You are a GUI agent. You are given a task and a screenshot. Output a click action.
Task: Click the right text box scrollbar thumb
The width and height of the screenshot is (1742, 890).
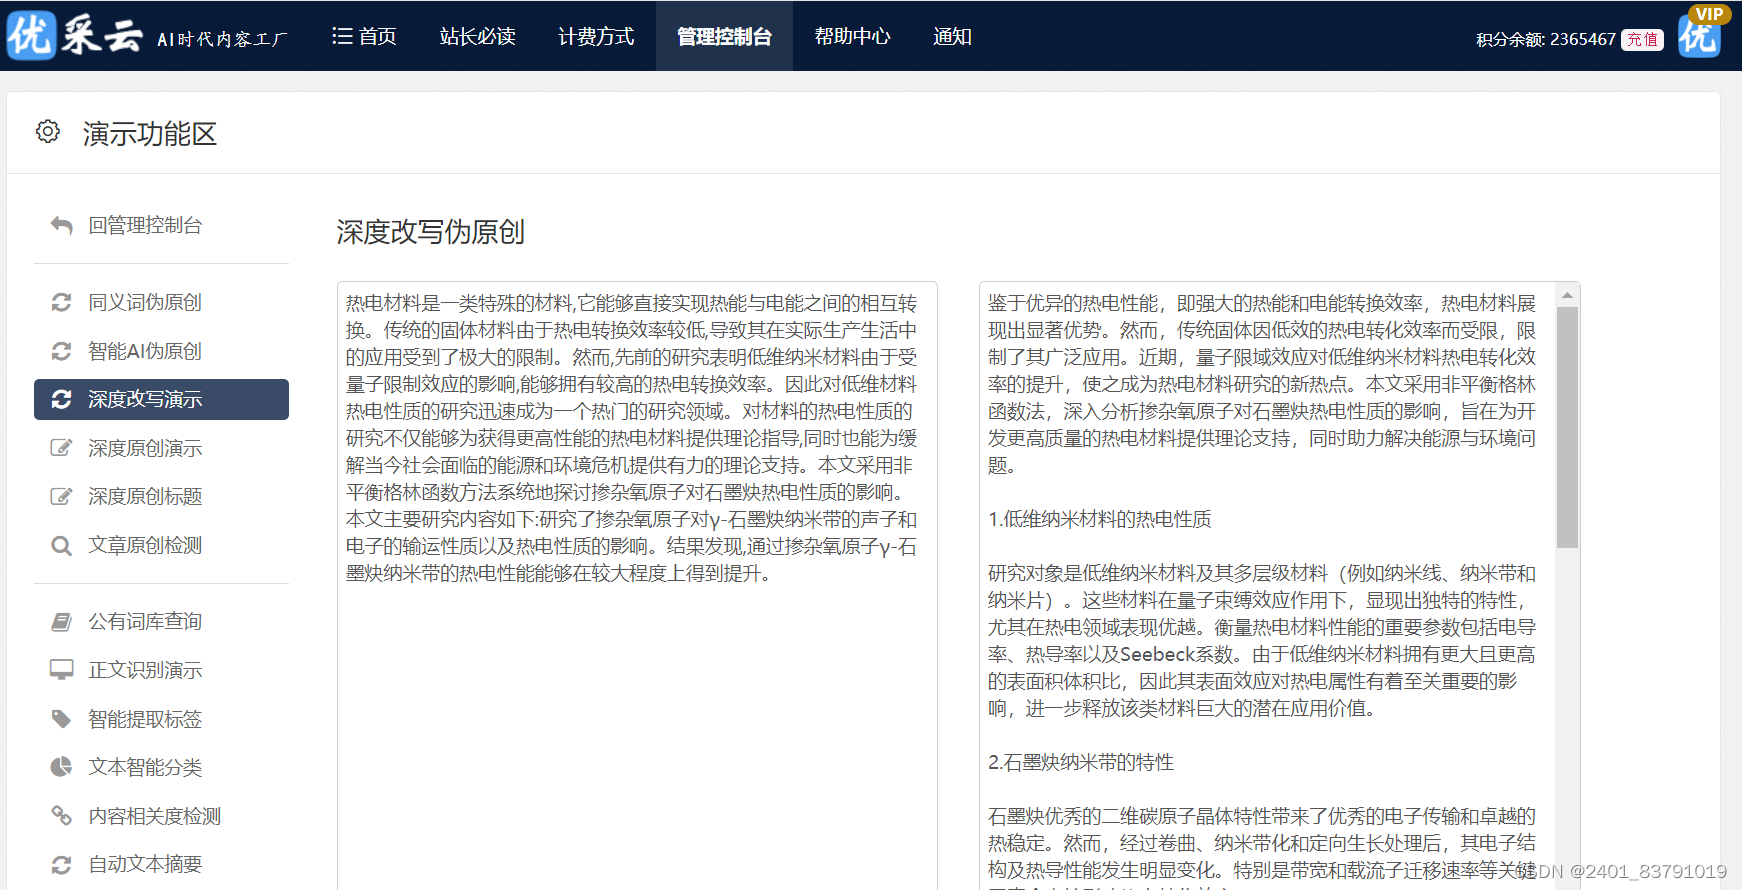point(1568,427)
